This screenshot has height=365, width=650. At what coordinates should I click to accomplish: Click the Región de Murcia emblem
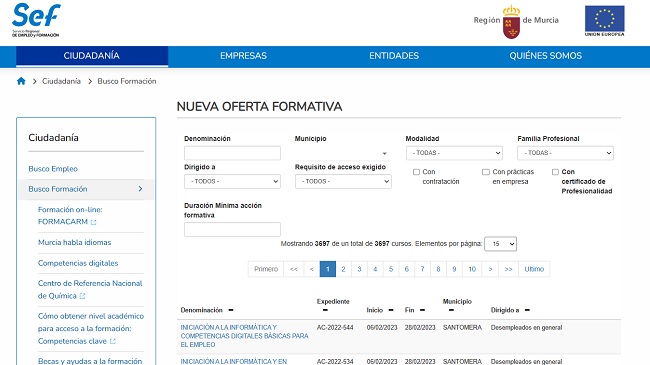[516, 22]
